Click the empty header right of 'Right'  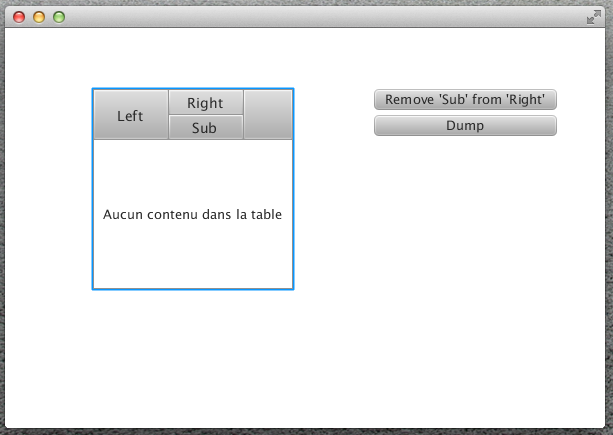click(267, 115)
